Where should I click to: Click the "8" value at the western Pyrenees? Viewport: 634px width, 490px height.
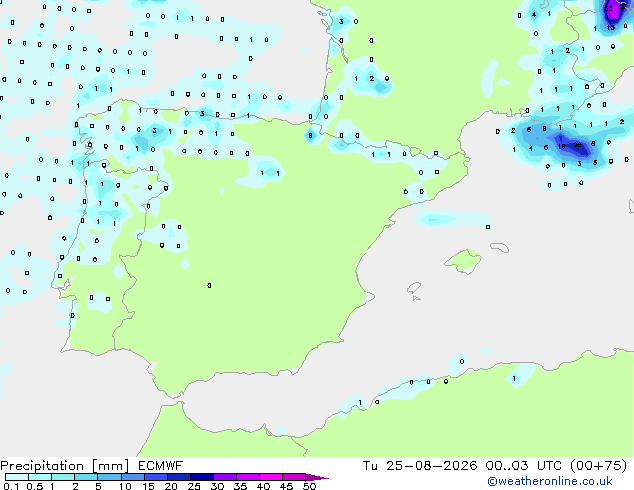(x=311, y=135)
